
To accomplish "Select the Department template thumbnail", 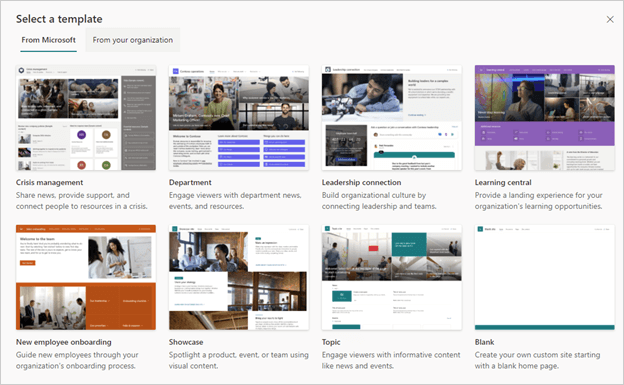I will (x=239, y=118).
